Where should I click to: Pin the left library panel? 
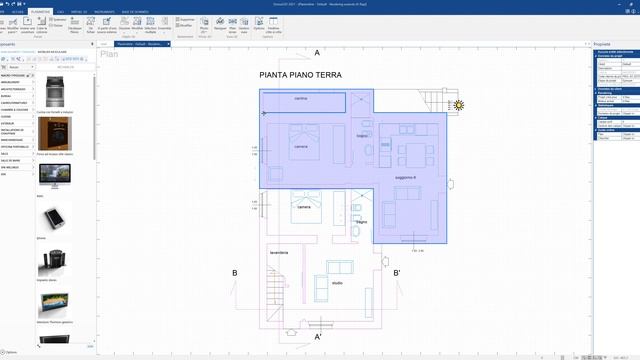coord(92,44)
